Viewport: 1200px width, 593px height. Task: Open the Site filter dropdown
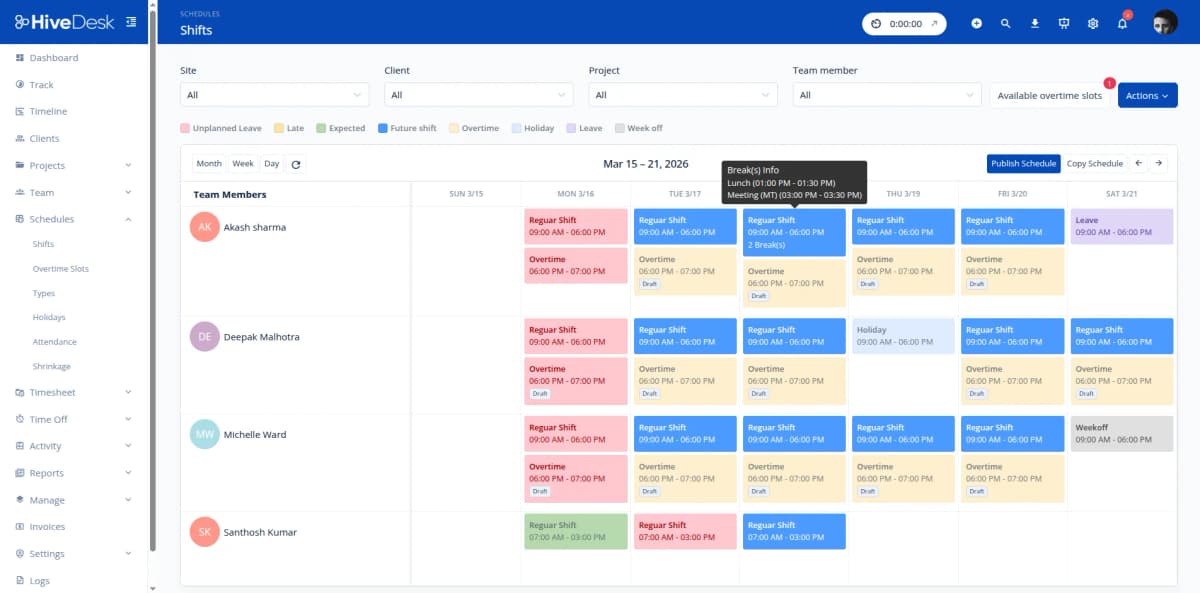pos(274,93)
